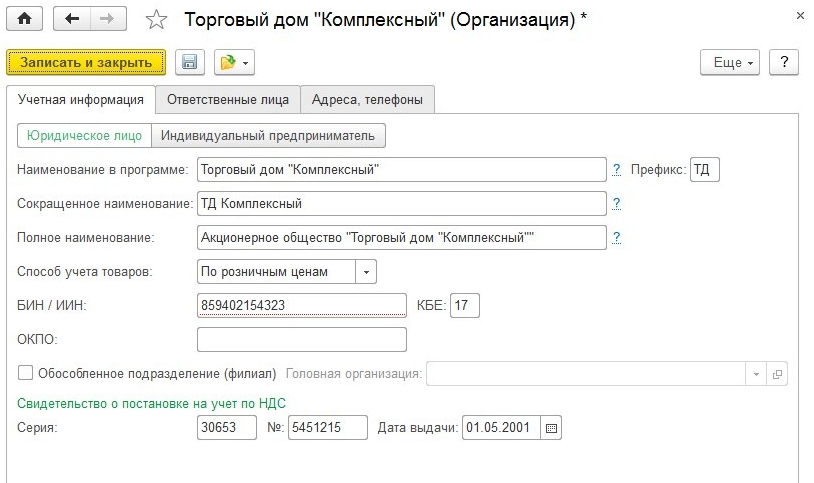Viewport: 814px width, 483px height.
Task: Click the help question mark button
Action: pos(784,62)
